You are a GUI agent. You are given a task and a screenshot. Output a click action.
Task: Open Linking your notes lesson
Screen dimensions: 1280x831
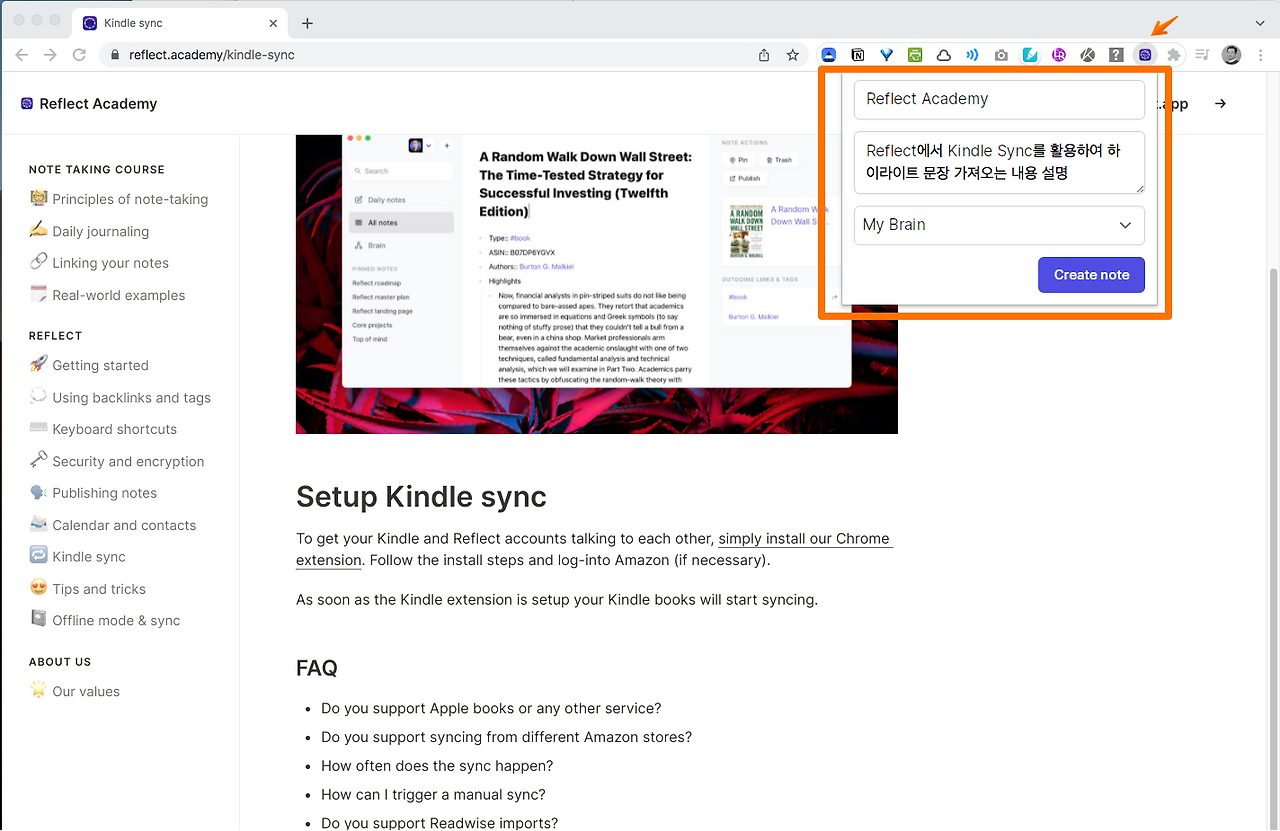click(99, 263)
